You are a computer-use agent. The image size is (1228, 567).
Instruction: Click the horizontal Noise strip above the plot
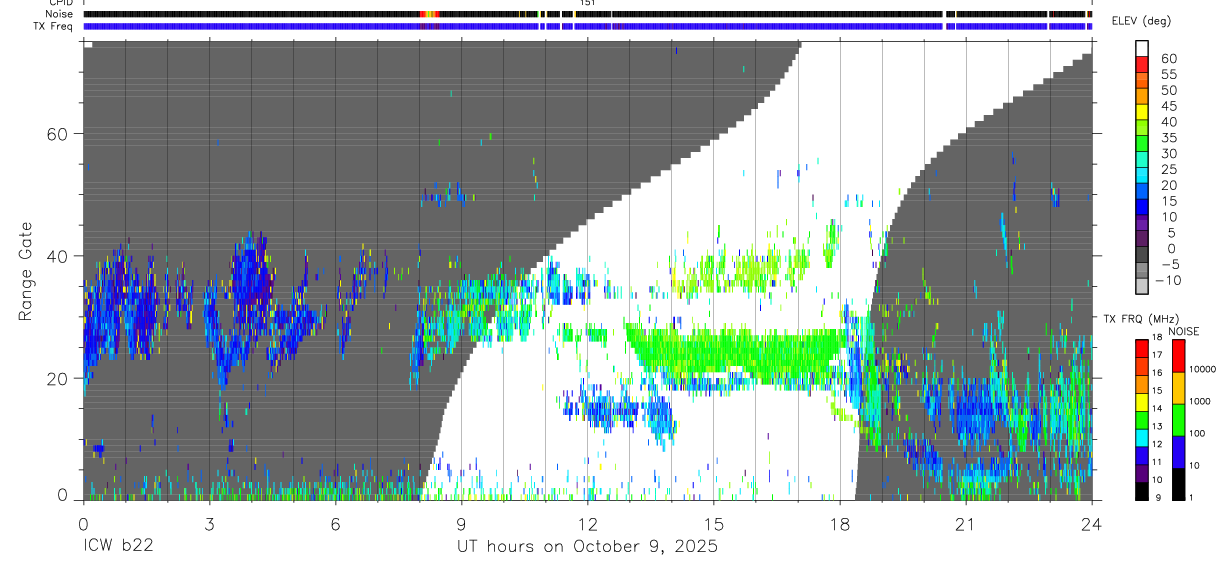(x=587, y=15)
